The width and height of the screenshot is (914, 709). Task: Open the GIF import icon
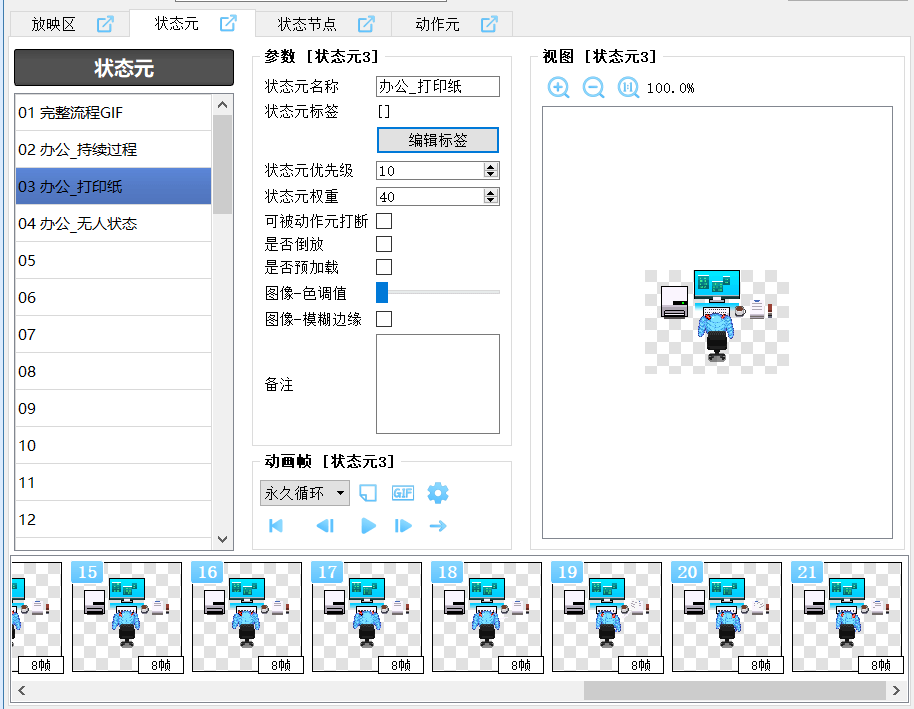402,493
